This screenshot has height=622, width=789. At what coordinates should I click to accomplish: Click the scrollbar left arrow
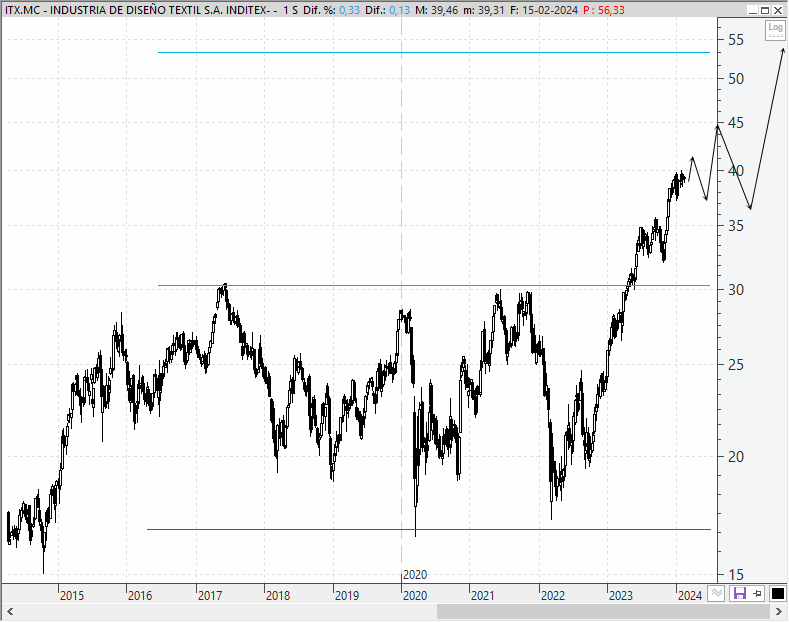pyautogui.click(x=10, y=612)
